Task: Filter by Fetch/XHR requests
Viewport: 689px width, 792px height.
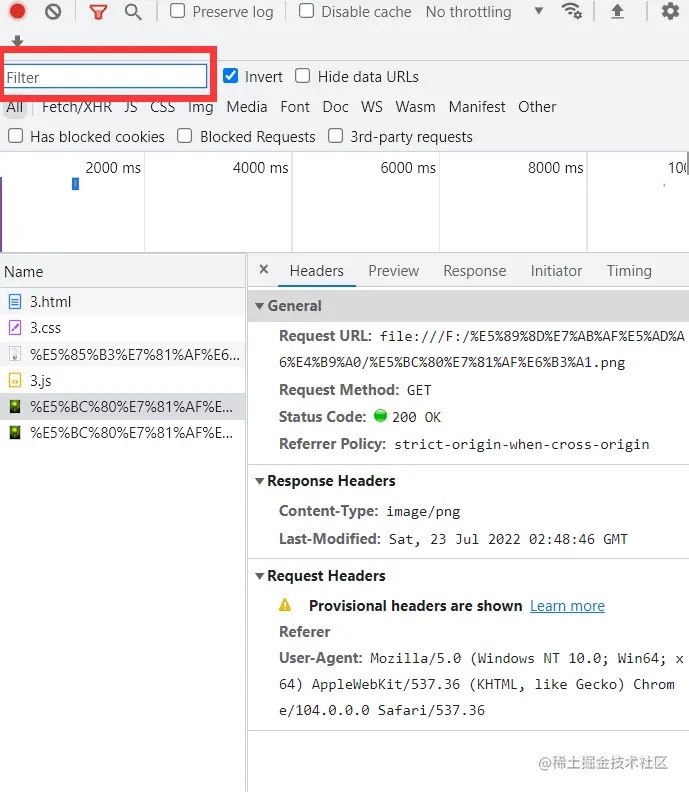Action: point(77,107)
